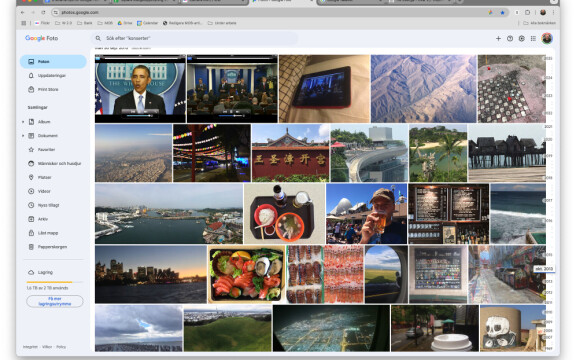Open skull graffiti photo

pyautogui.click(x=512, y=328)
